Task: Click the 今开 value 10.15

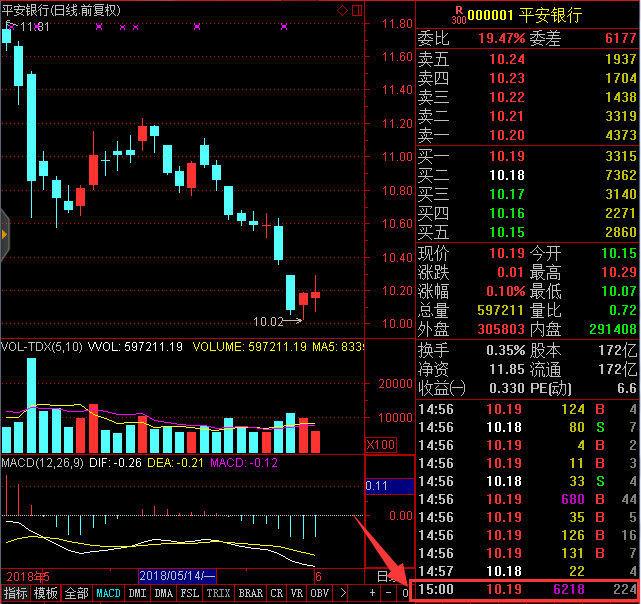Action: click(x=619, y=253)
